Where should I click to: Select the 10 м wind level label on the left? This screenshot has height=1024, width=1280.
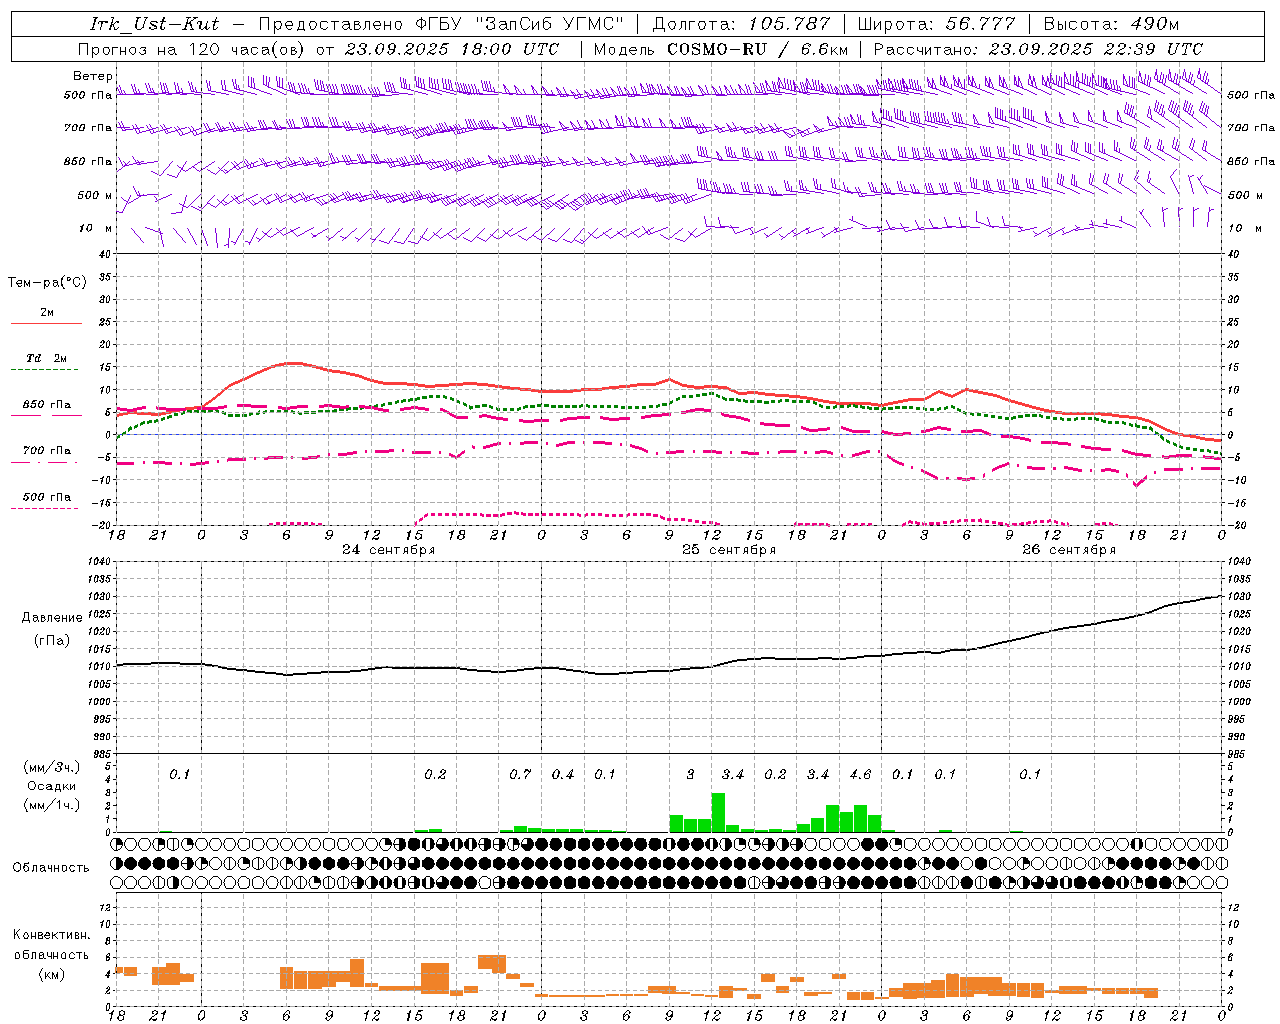point(96,228)
